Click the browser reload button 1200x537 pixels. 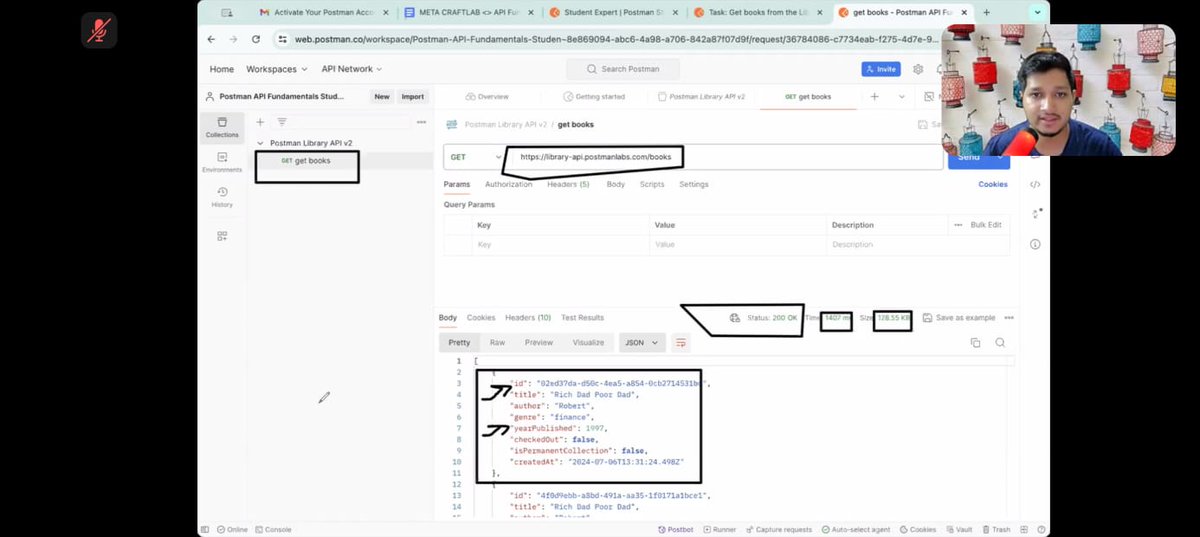pyautogui.click(x=256, y=39)
